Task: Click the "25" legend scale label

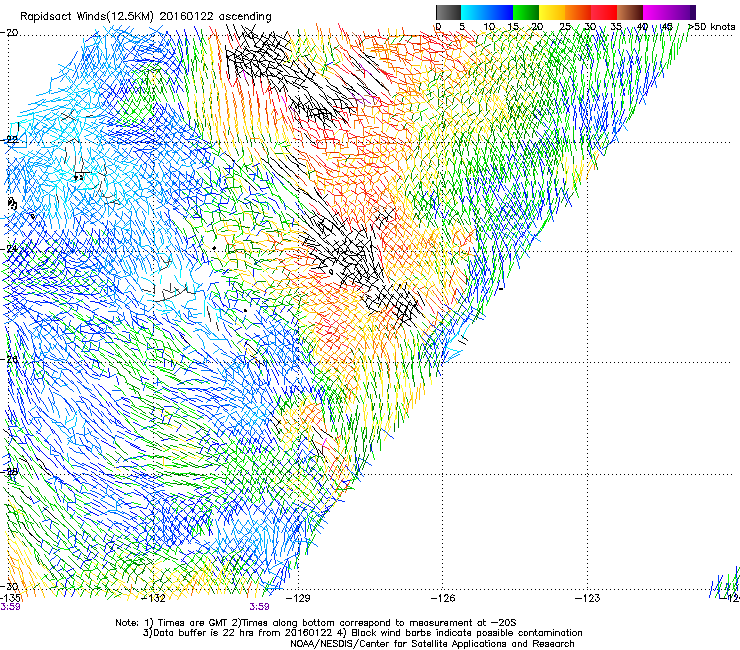Action: (x=565, y=27)
